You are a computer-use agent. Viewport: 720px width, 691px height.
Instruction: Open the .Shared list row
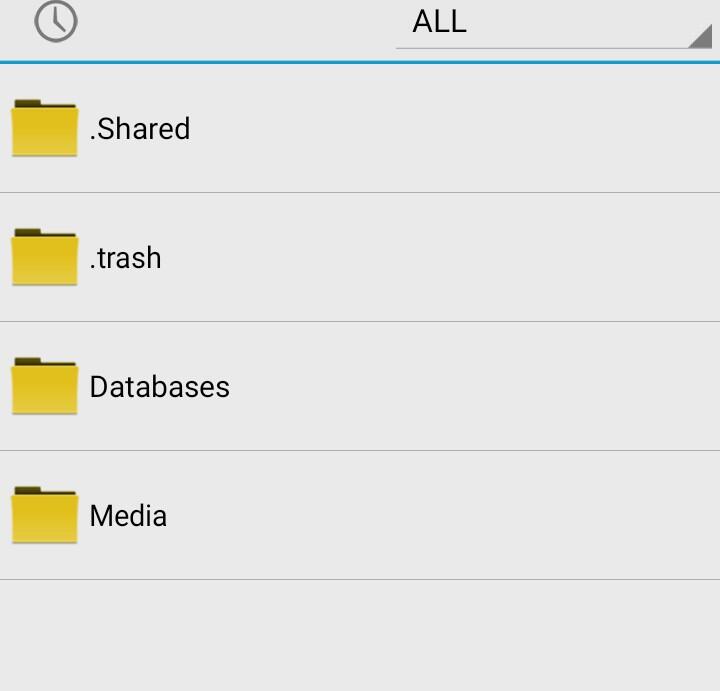click(x=400, y=129)
